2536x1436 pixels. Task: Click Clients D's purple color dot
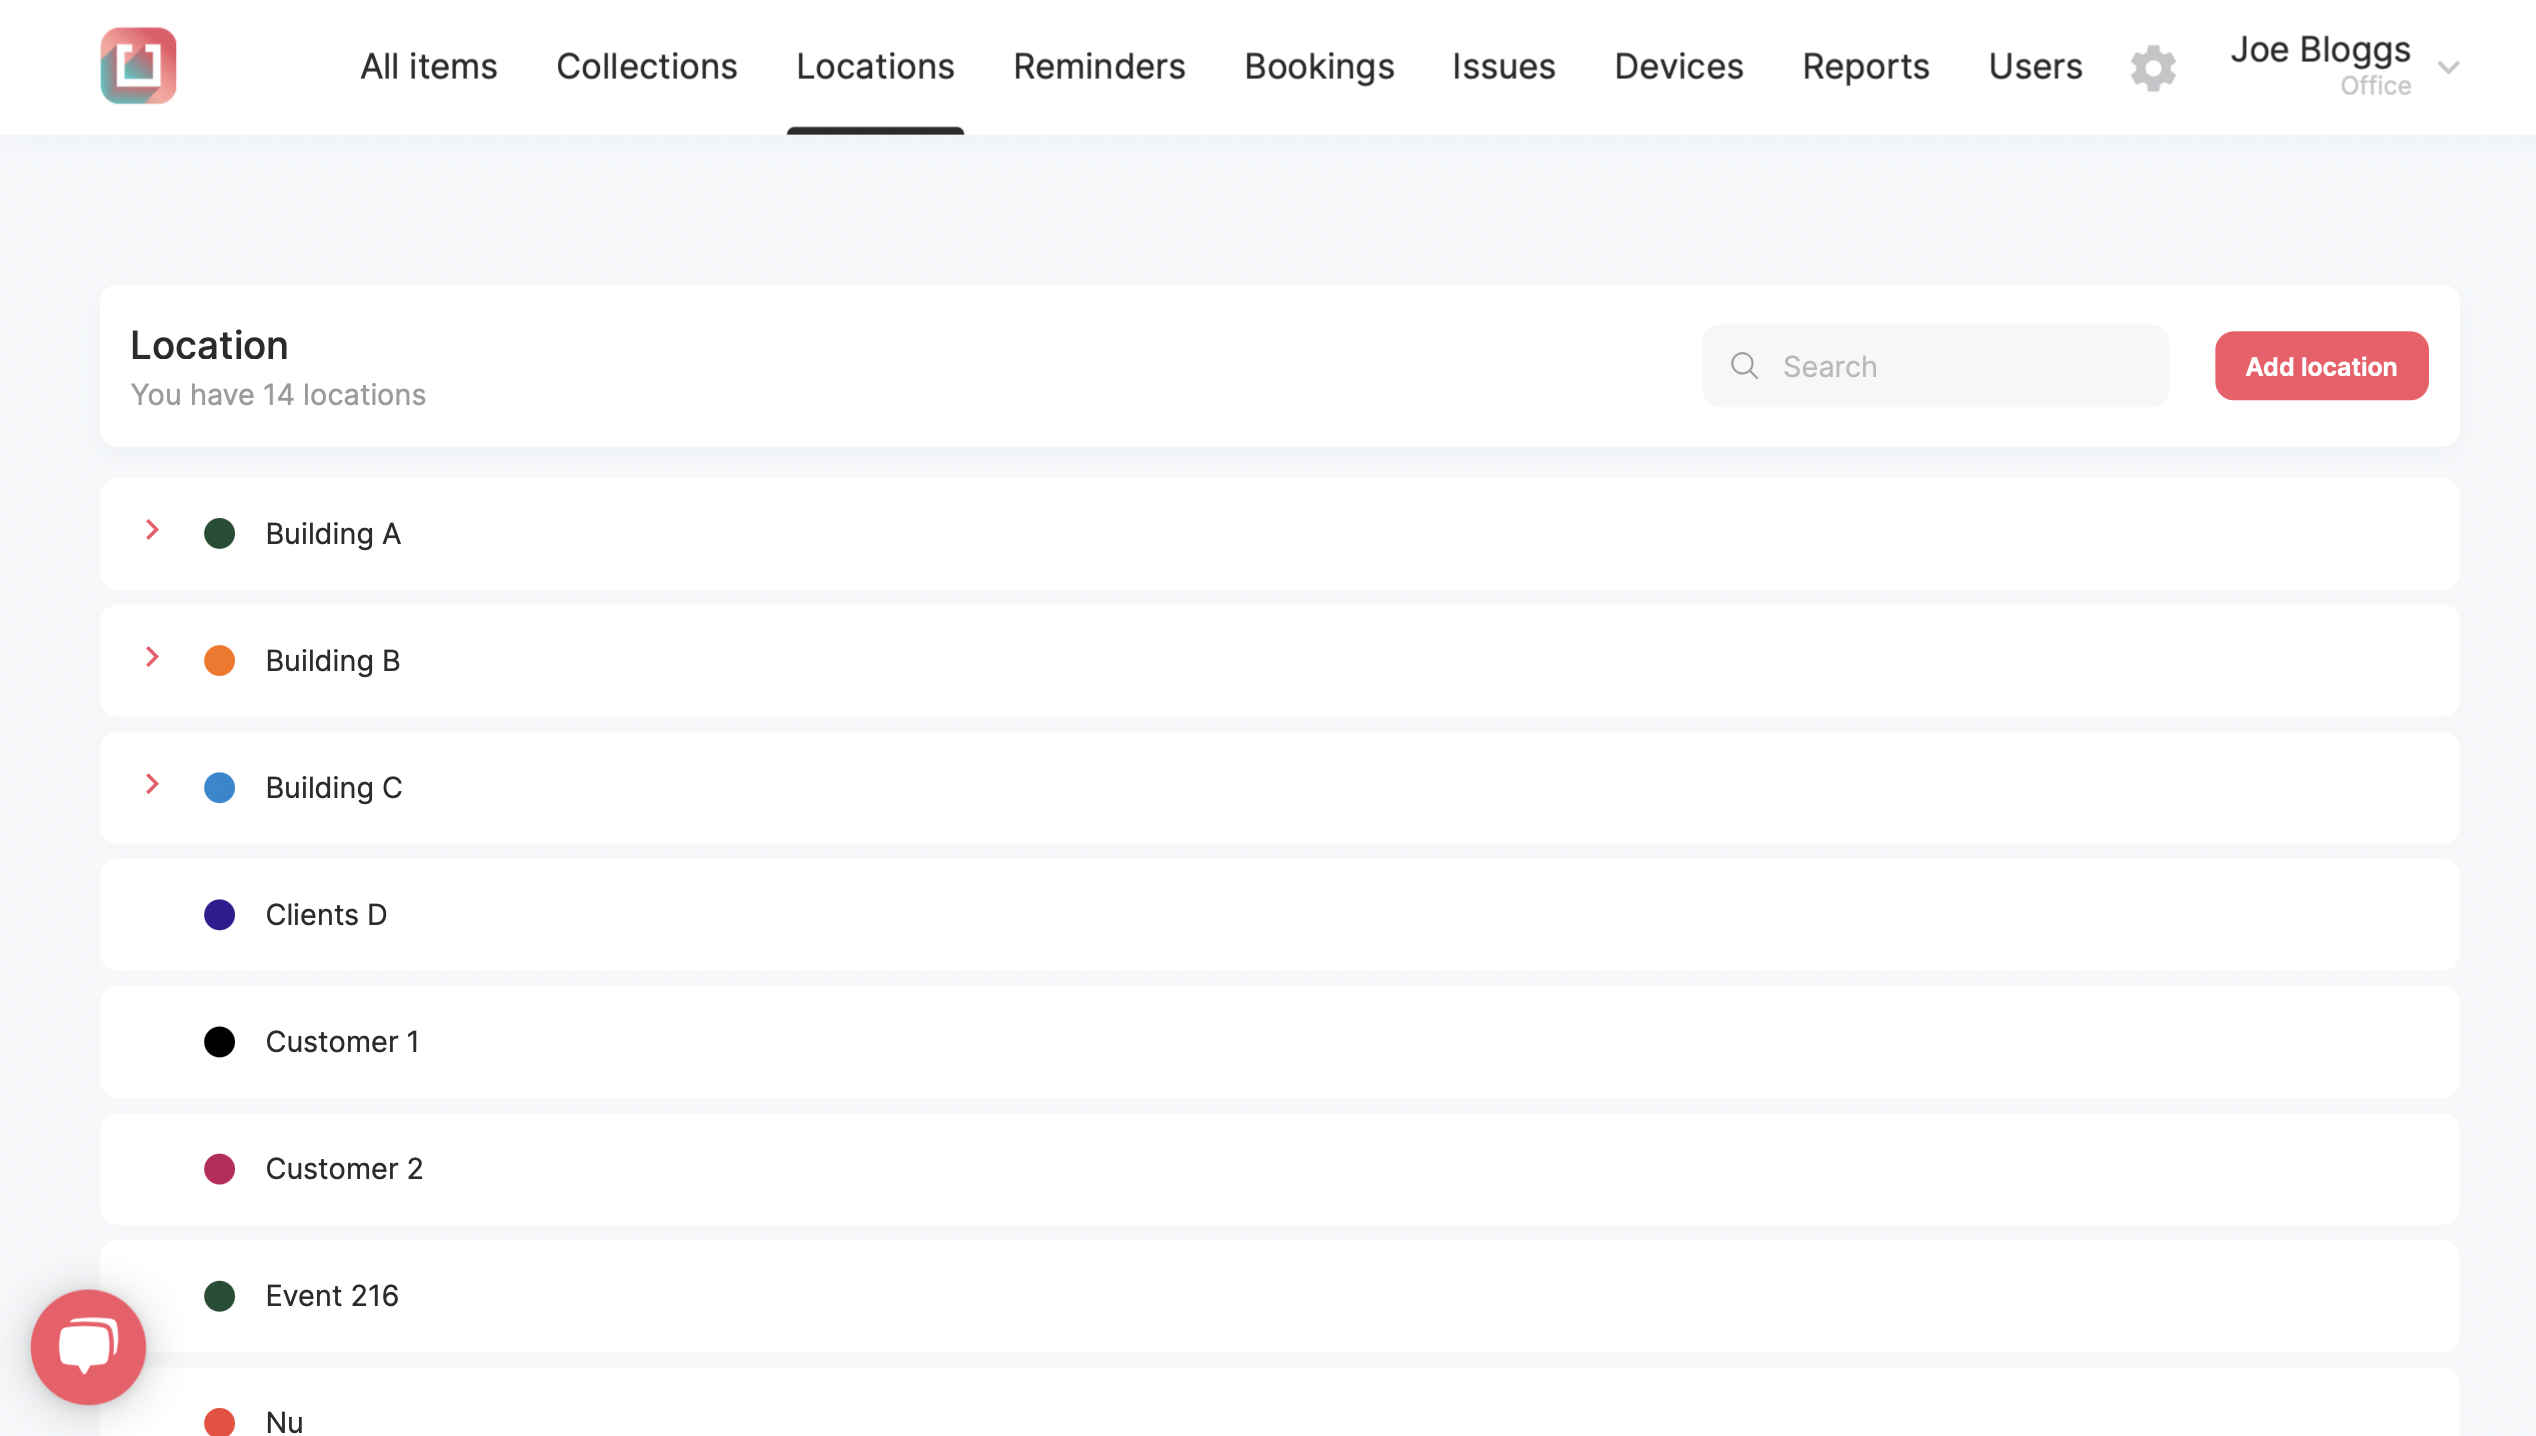(x=219, y=914)
